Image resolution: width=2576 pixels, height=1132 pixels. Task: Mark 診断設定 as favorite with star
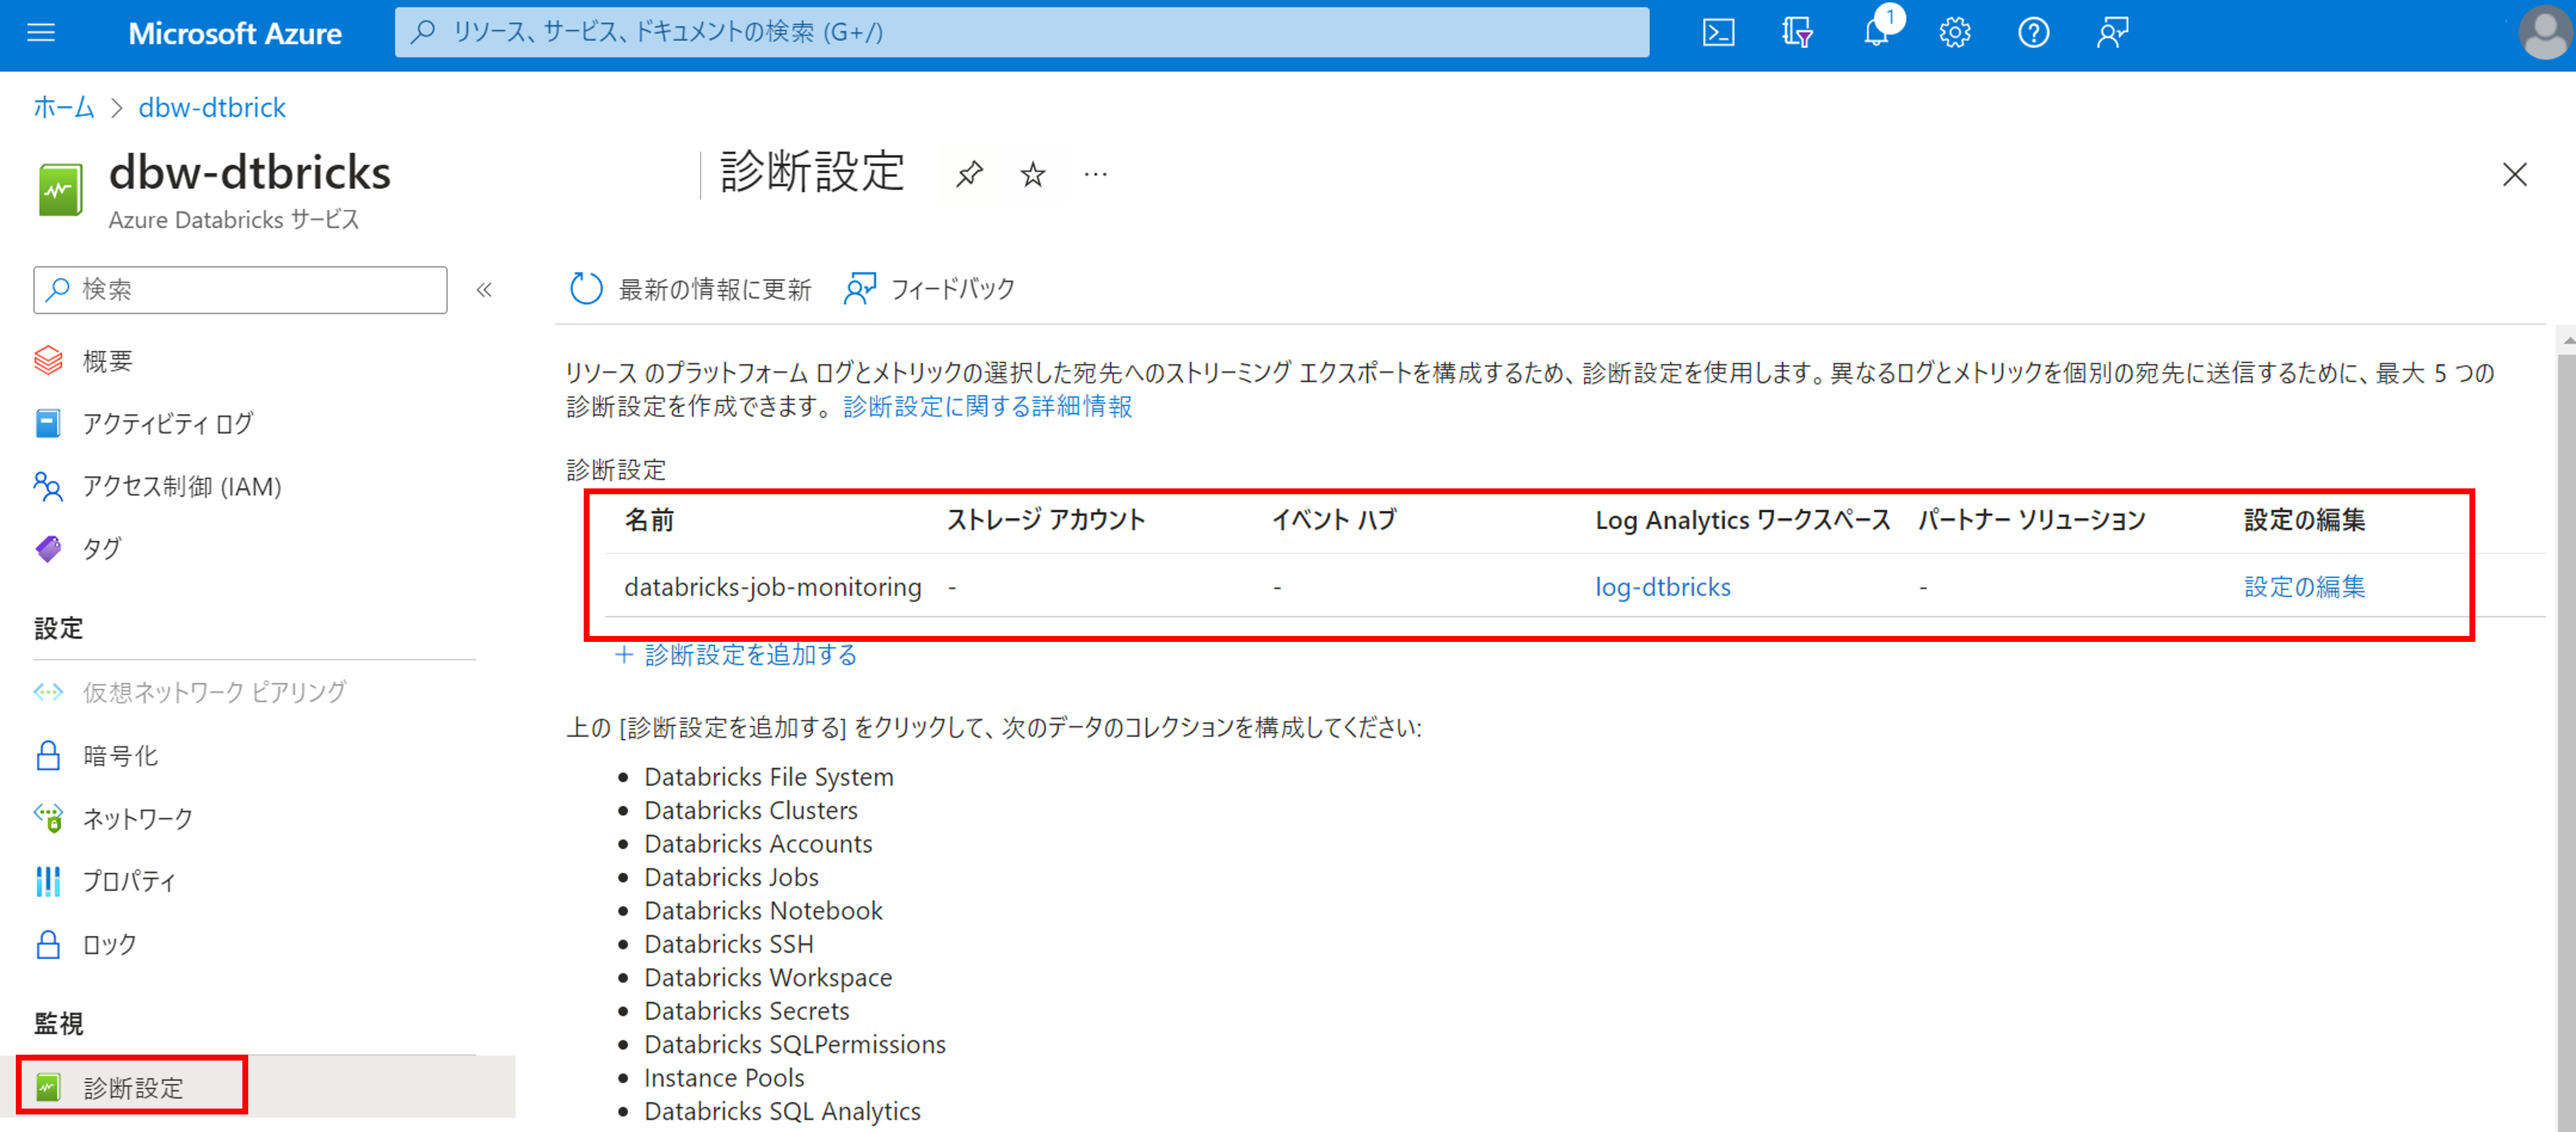1032,175
